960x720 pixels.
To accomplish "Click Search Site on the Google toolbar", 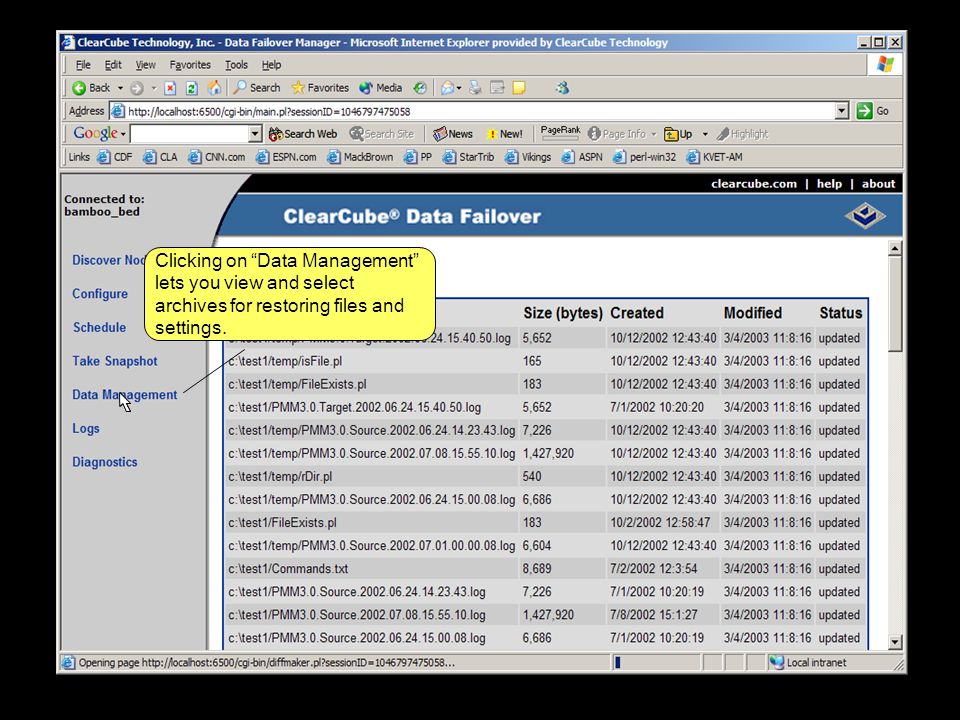I will (382, 134).
